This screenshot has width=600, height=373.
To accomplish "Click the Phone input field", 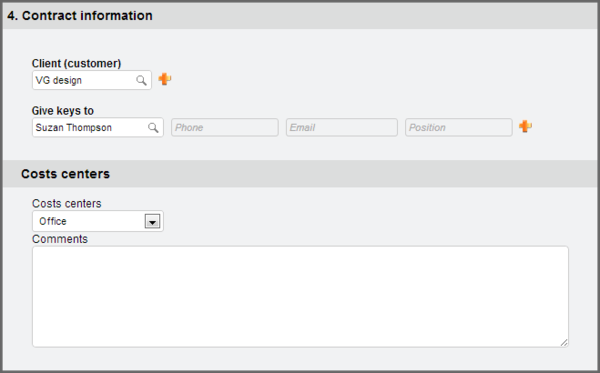I will click(x=225, y=127).
